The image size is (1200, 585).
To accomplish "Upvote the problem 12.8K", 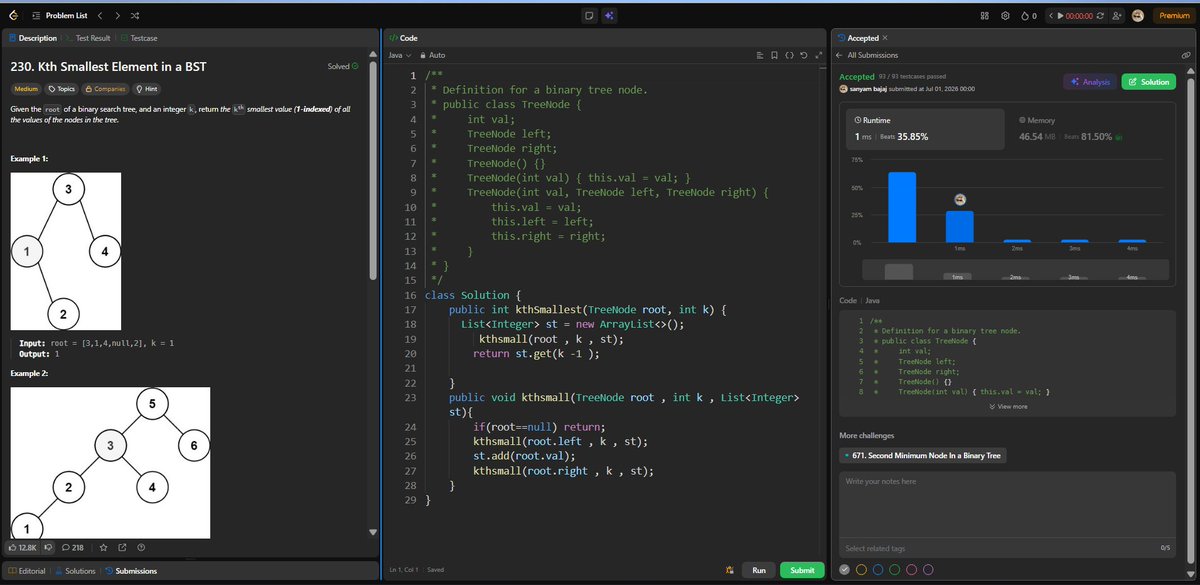I will coord(24,547).
